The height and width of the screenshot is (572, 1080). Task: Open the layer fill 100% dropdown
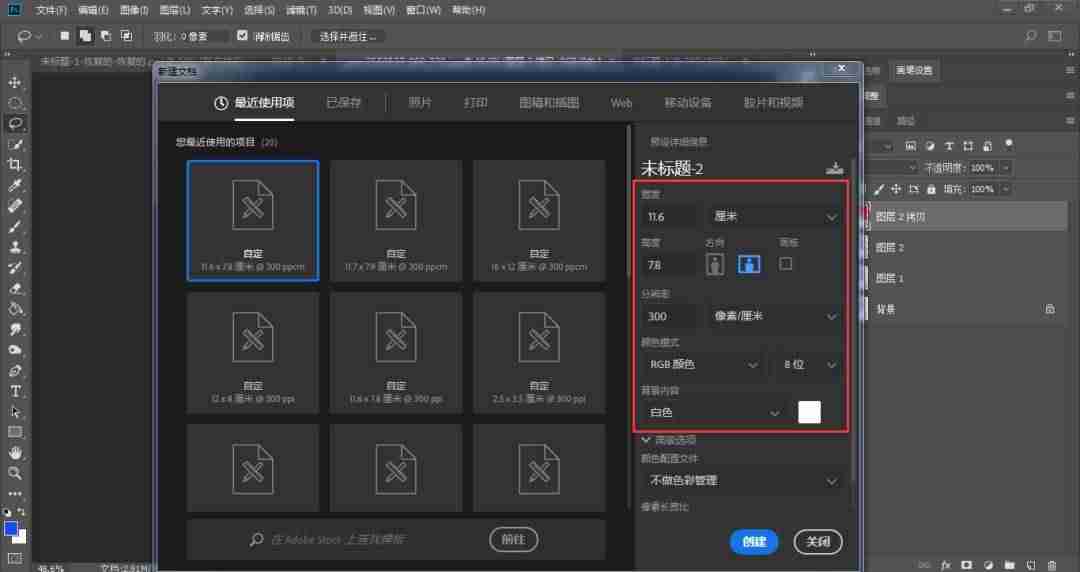(x=1006, y=189)
